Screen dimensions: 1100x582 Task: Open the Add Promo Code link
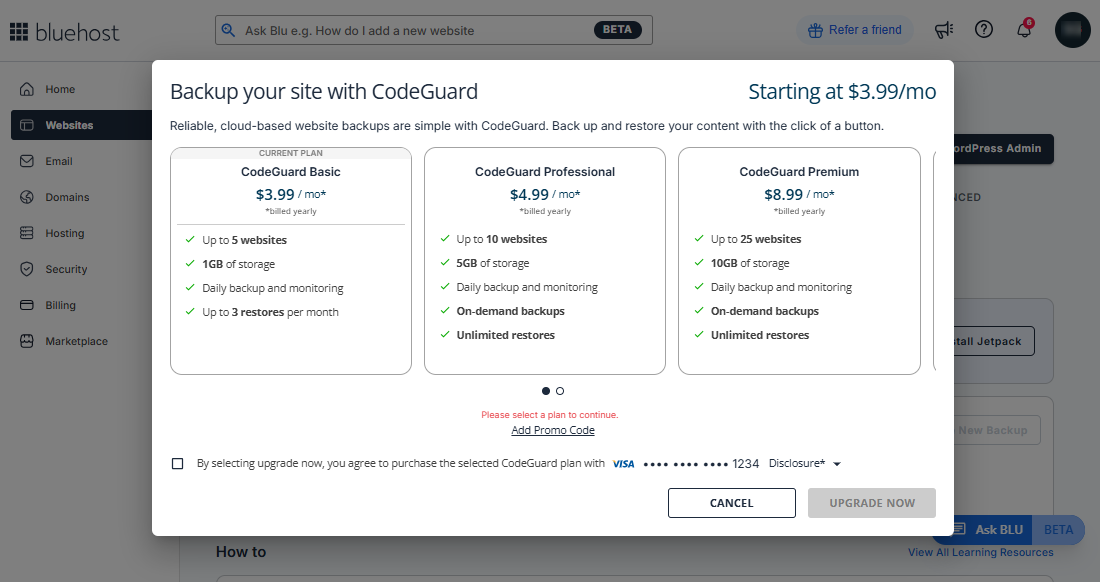[552, 430]
